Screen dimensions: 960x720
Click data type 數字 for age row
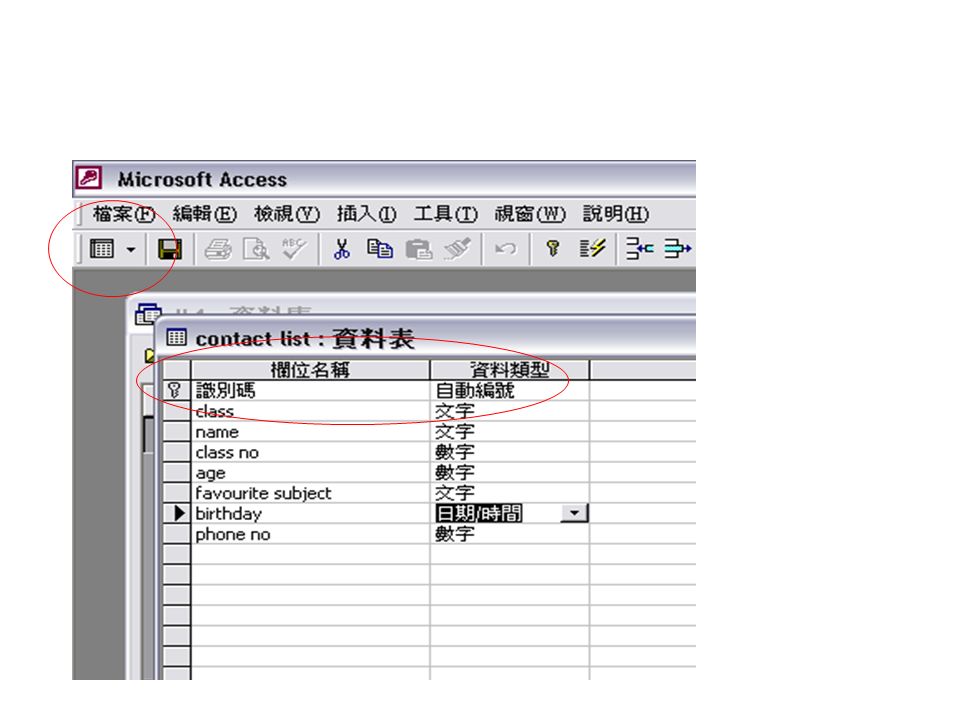coord(509,473)
